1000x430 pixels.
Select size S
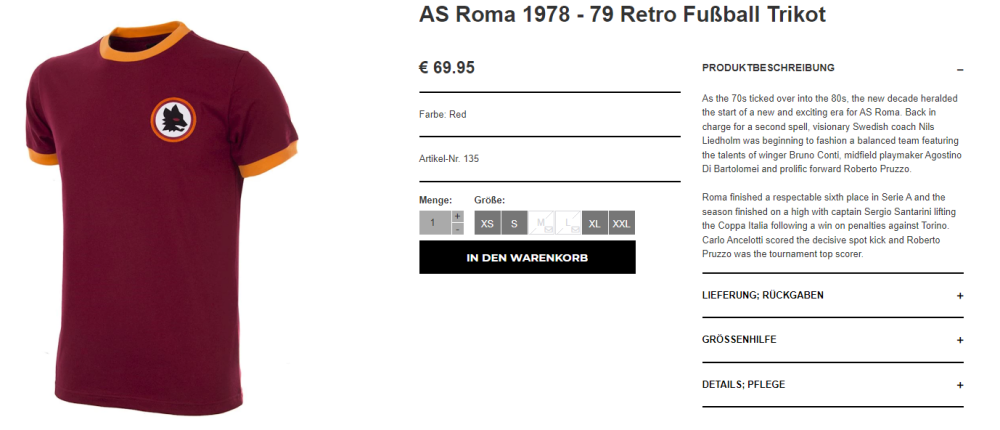click(514, 223)
